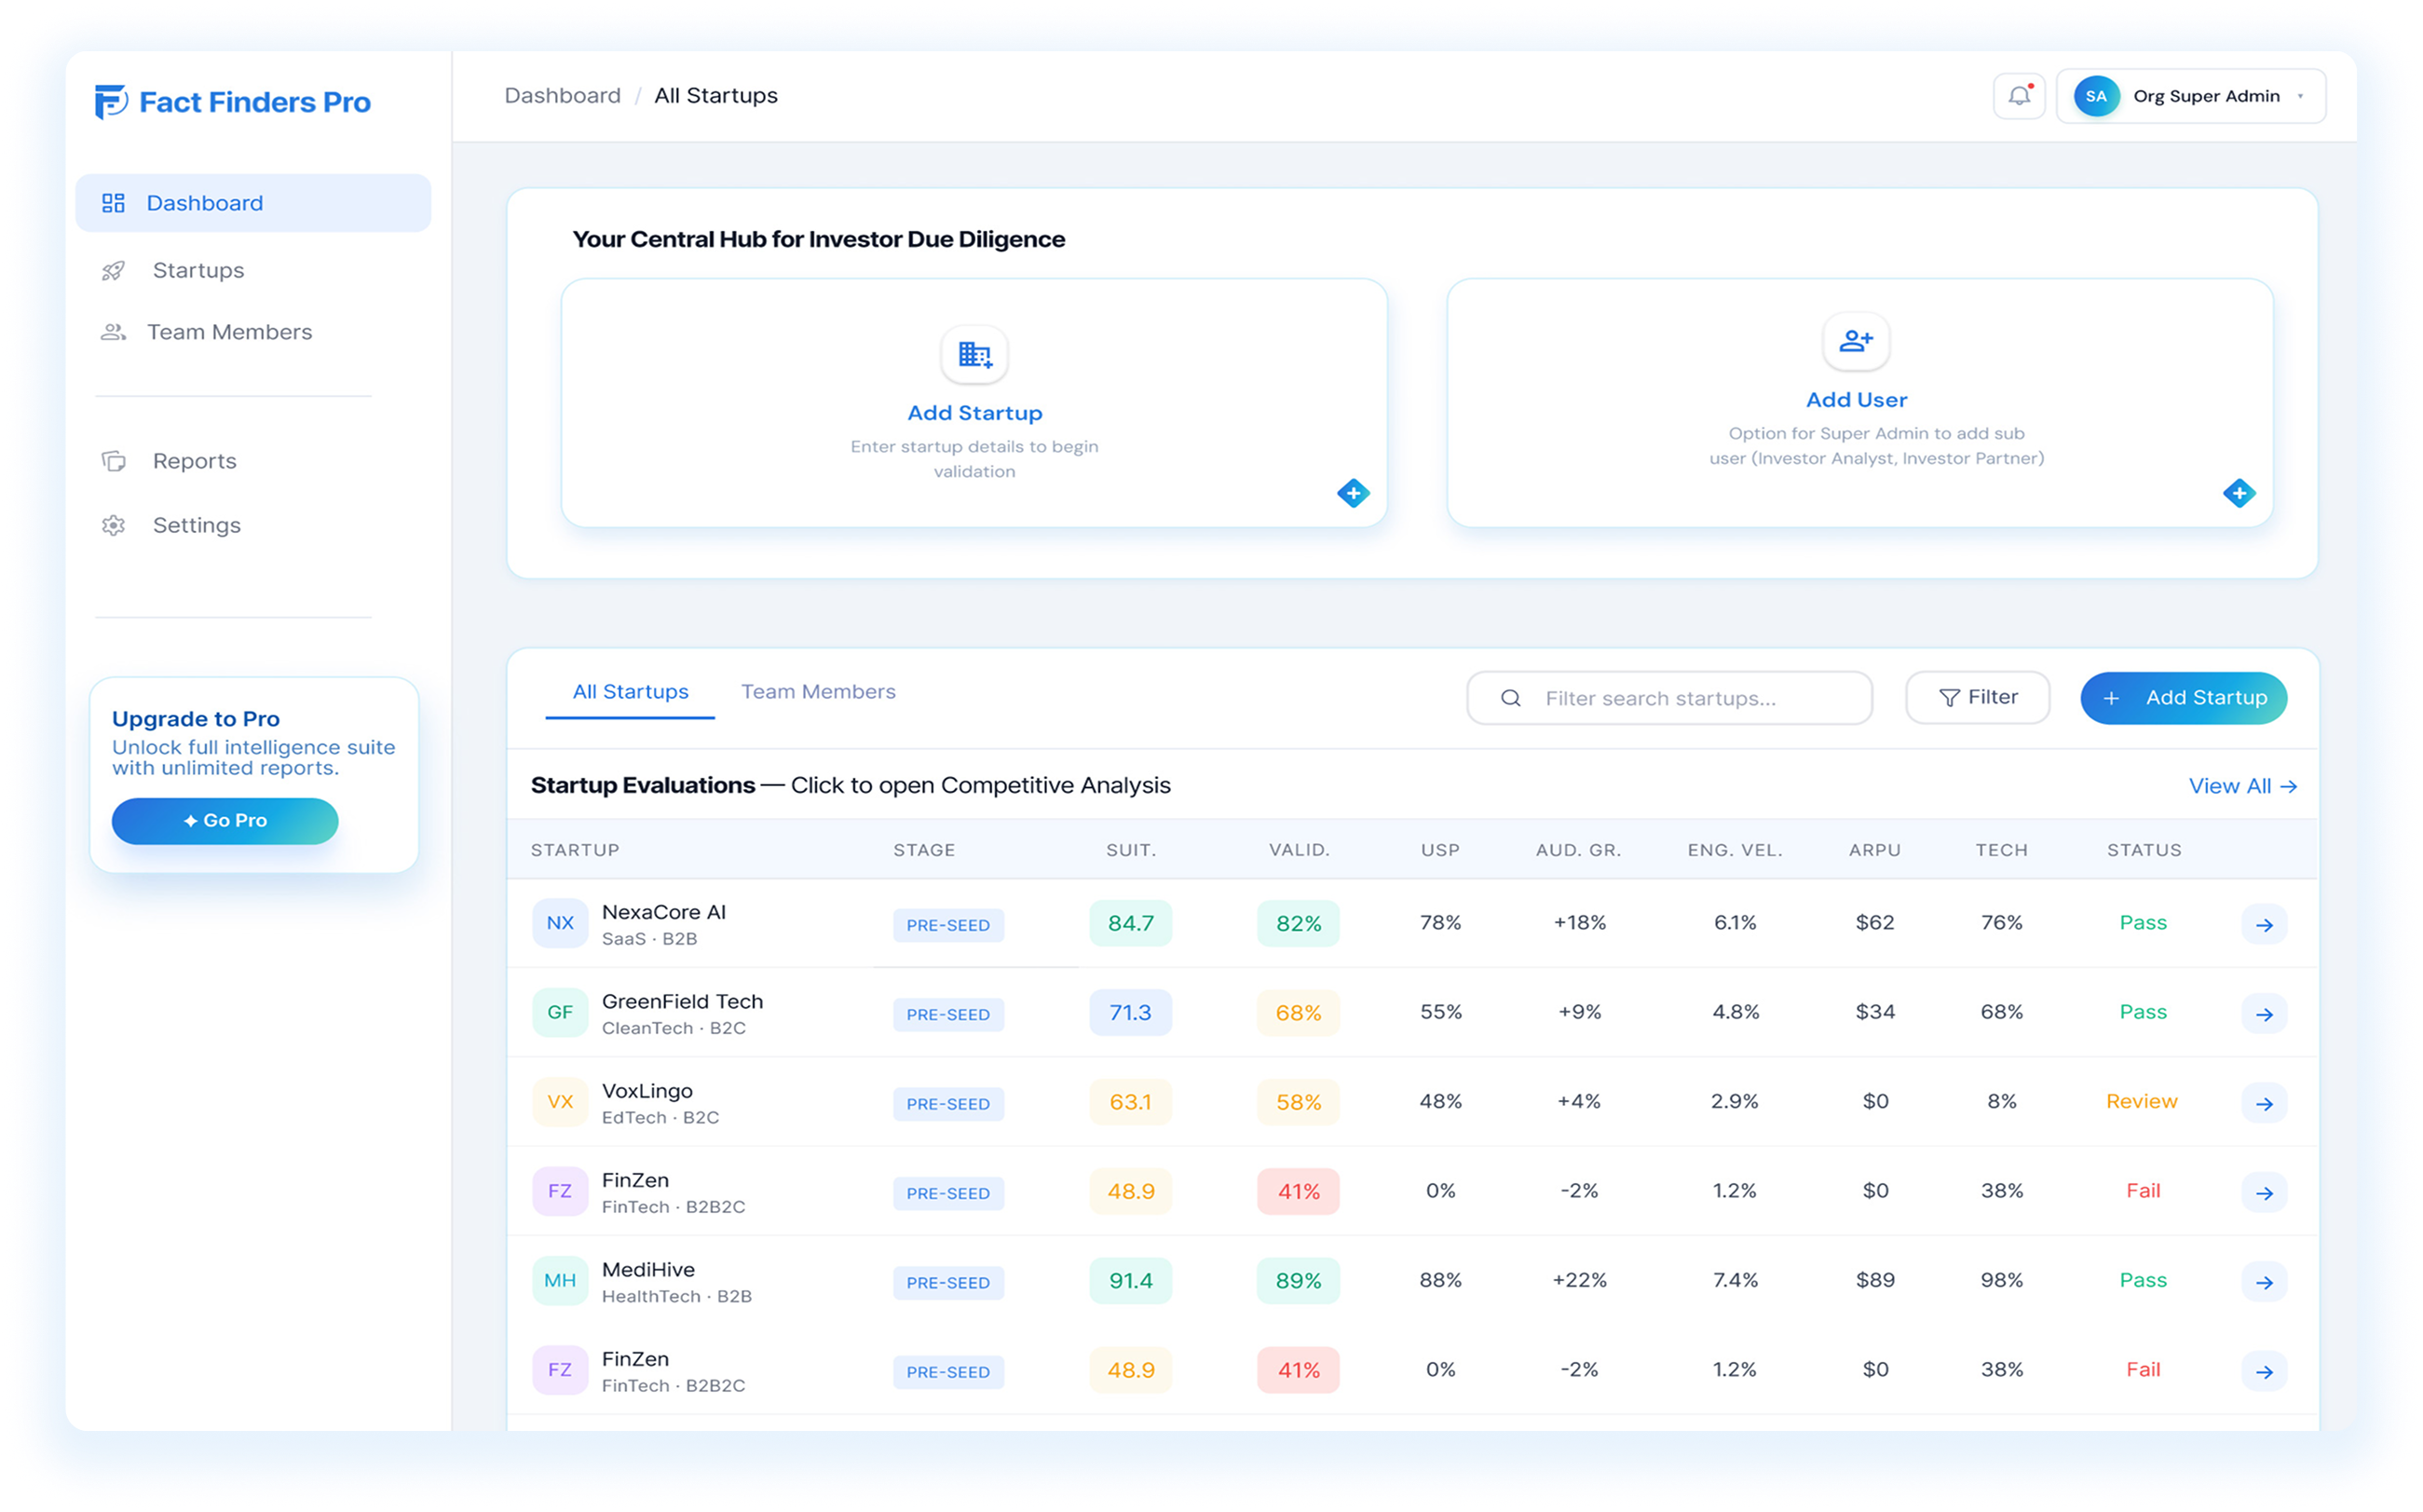Click the blue Add Startup button
The height and width of the screenshot is (1512, 2423).
pyautogui.click(x=2183, y=698)
